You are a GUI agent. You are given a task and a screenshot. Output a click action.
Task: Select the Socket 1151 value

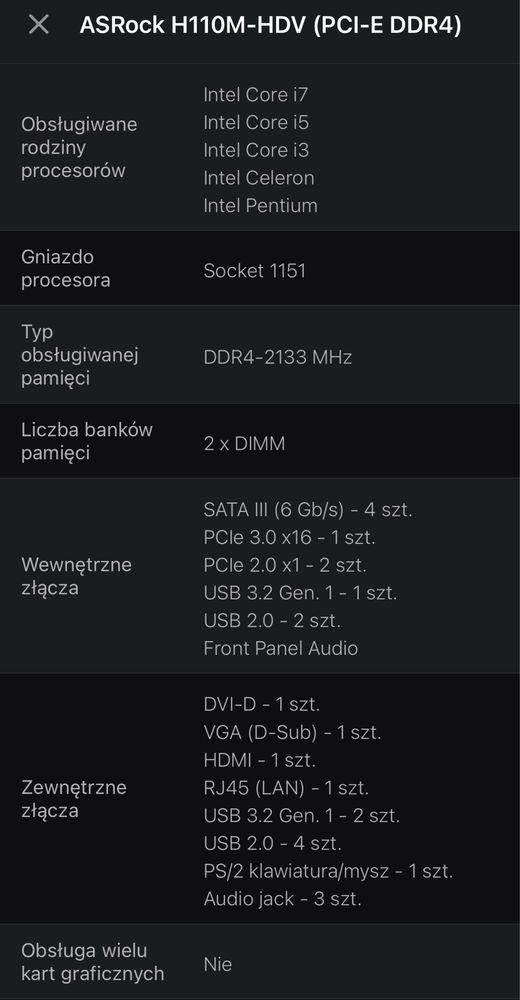(x=255, y=270)
